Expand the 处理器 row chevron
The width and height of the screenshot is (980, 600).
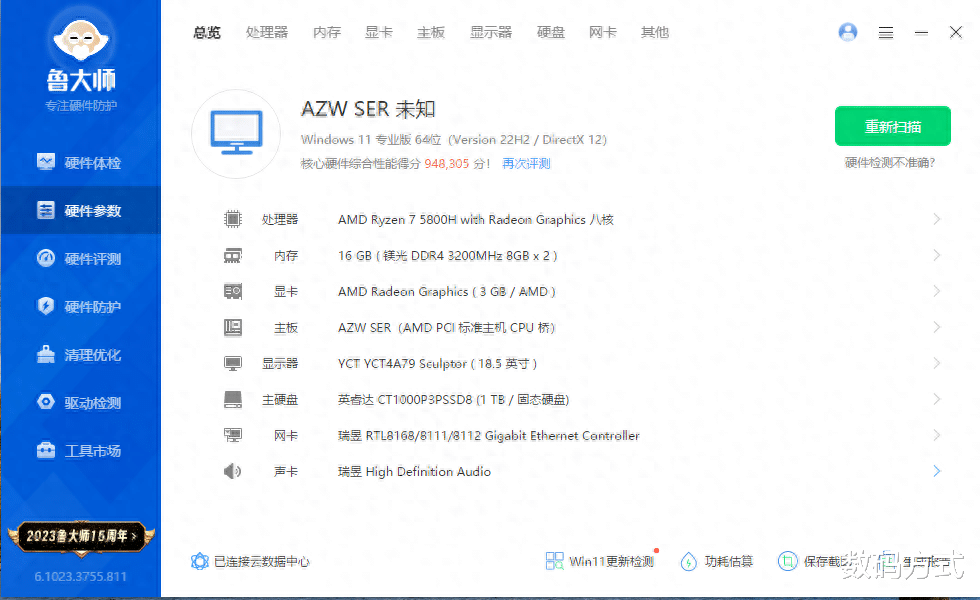[936, 219]
